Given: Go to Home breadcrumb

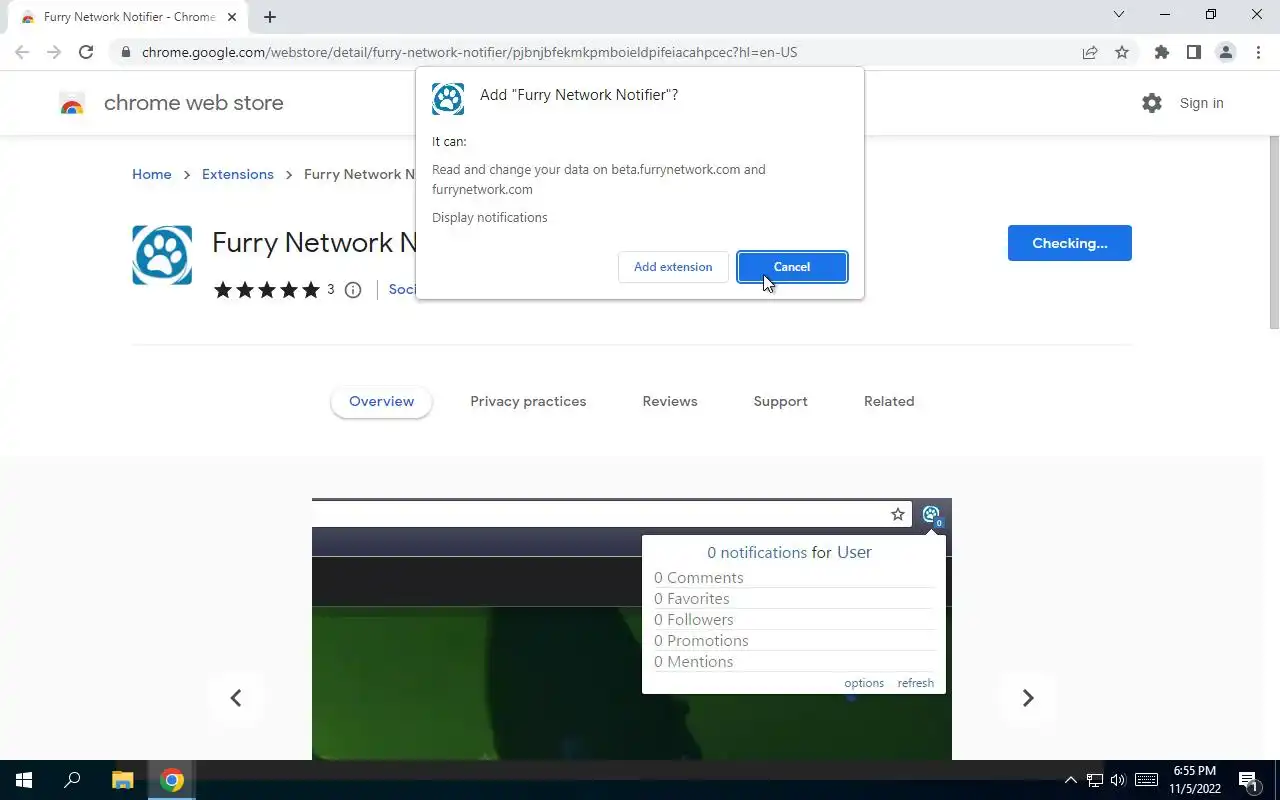Looking at the screenshot, I should 152,174.
